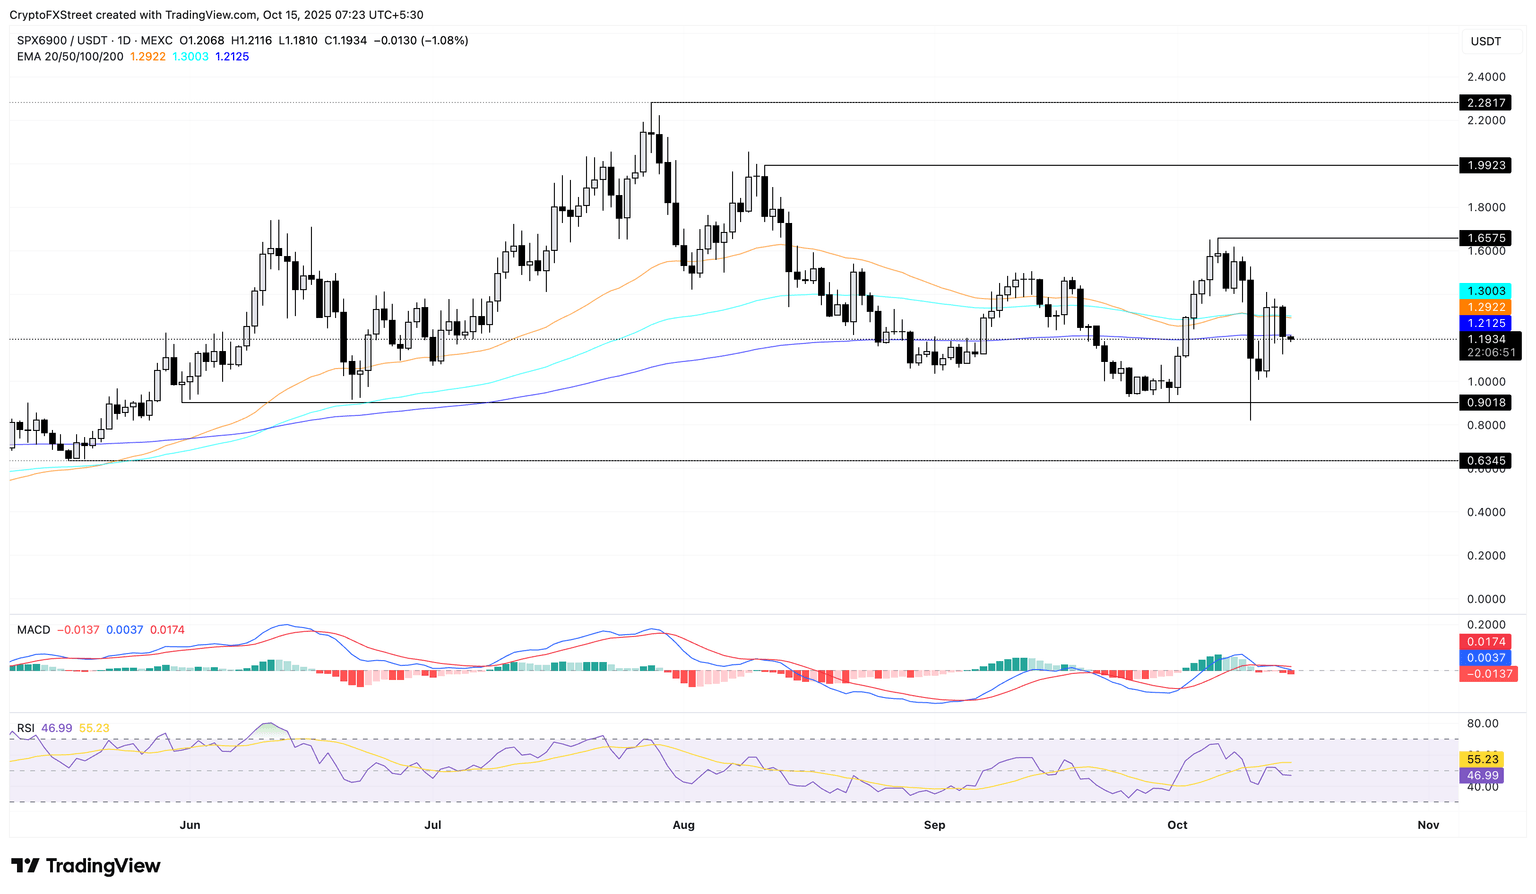This screenshot has width=1536, height=894.
Task: Select the 1.9923 resistance level tag
Action: click(1484, 165)
